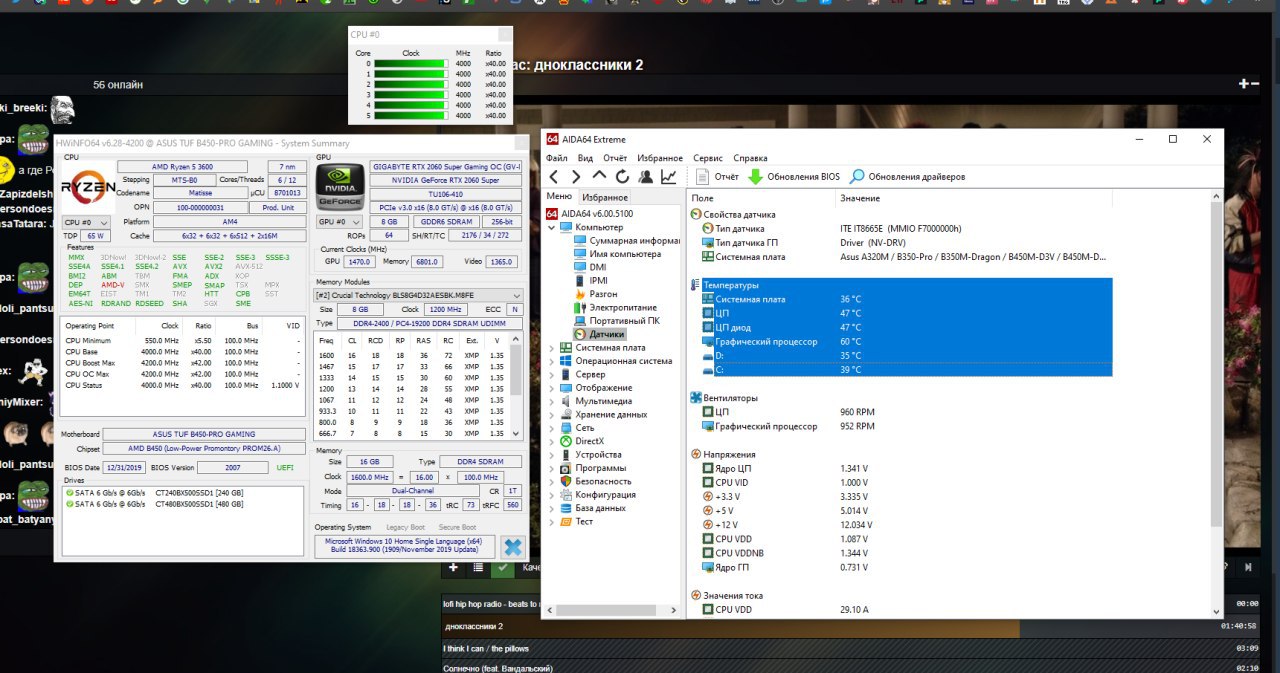Open the AIDA64 graph chart tool

[x=668, y=177]
